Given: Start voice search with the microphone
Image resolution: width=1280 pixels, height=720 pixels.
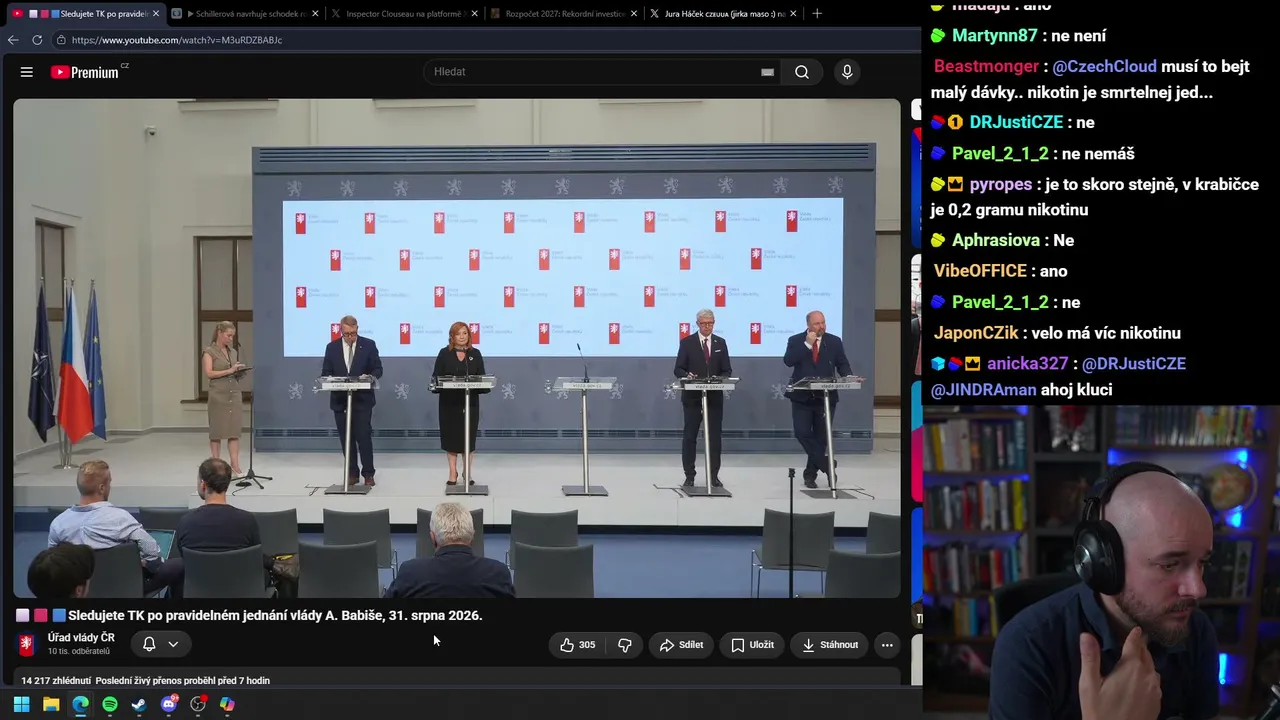Looking at the screenshot, I should [x=847, y=72].
